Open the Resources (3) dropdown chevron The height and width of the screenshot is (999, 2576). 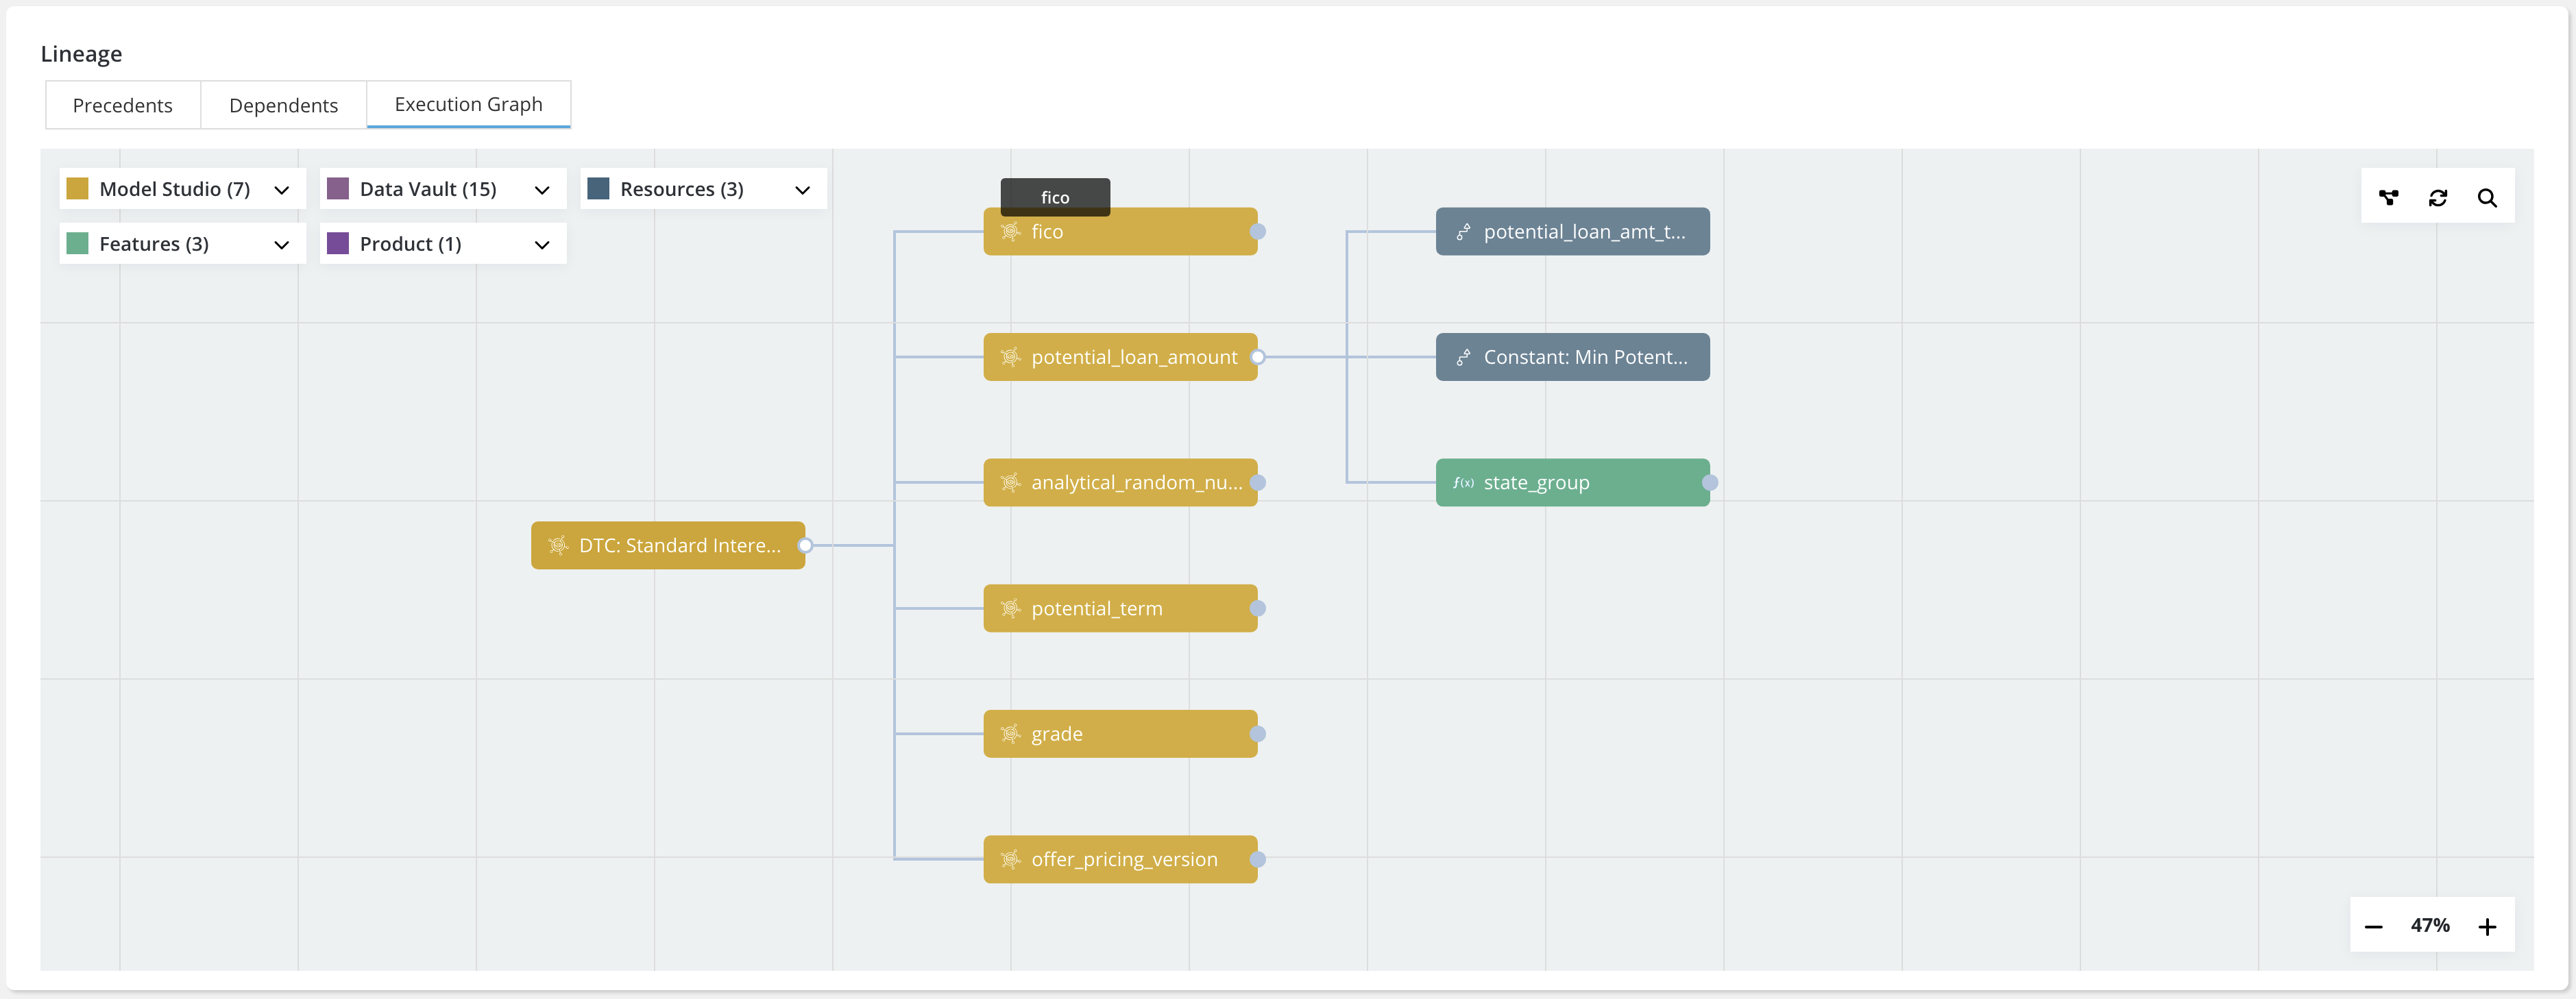801,189
